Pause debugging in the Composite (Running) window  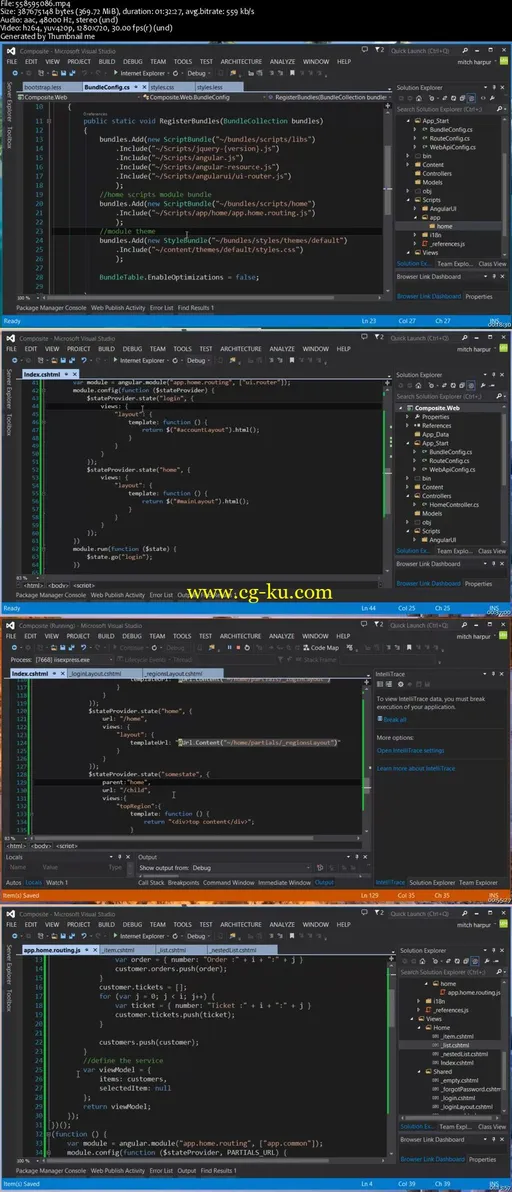coord(229,648)
